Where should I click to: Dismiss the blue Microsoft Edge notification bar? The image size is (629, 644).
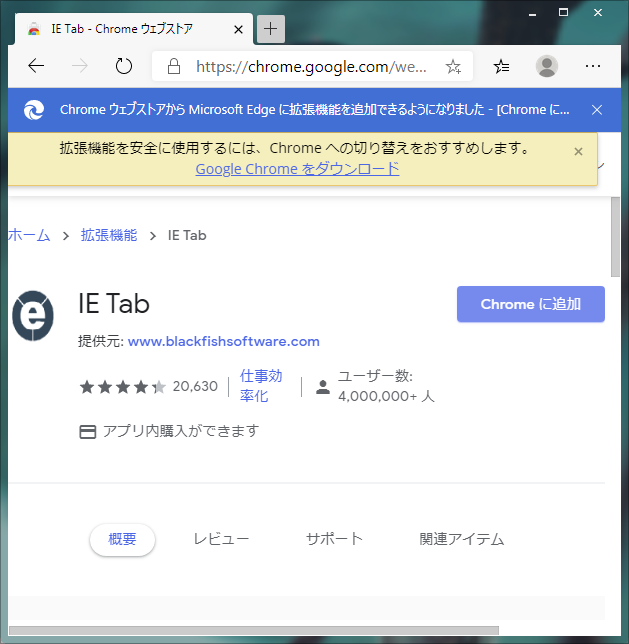597,110
